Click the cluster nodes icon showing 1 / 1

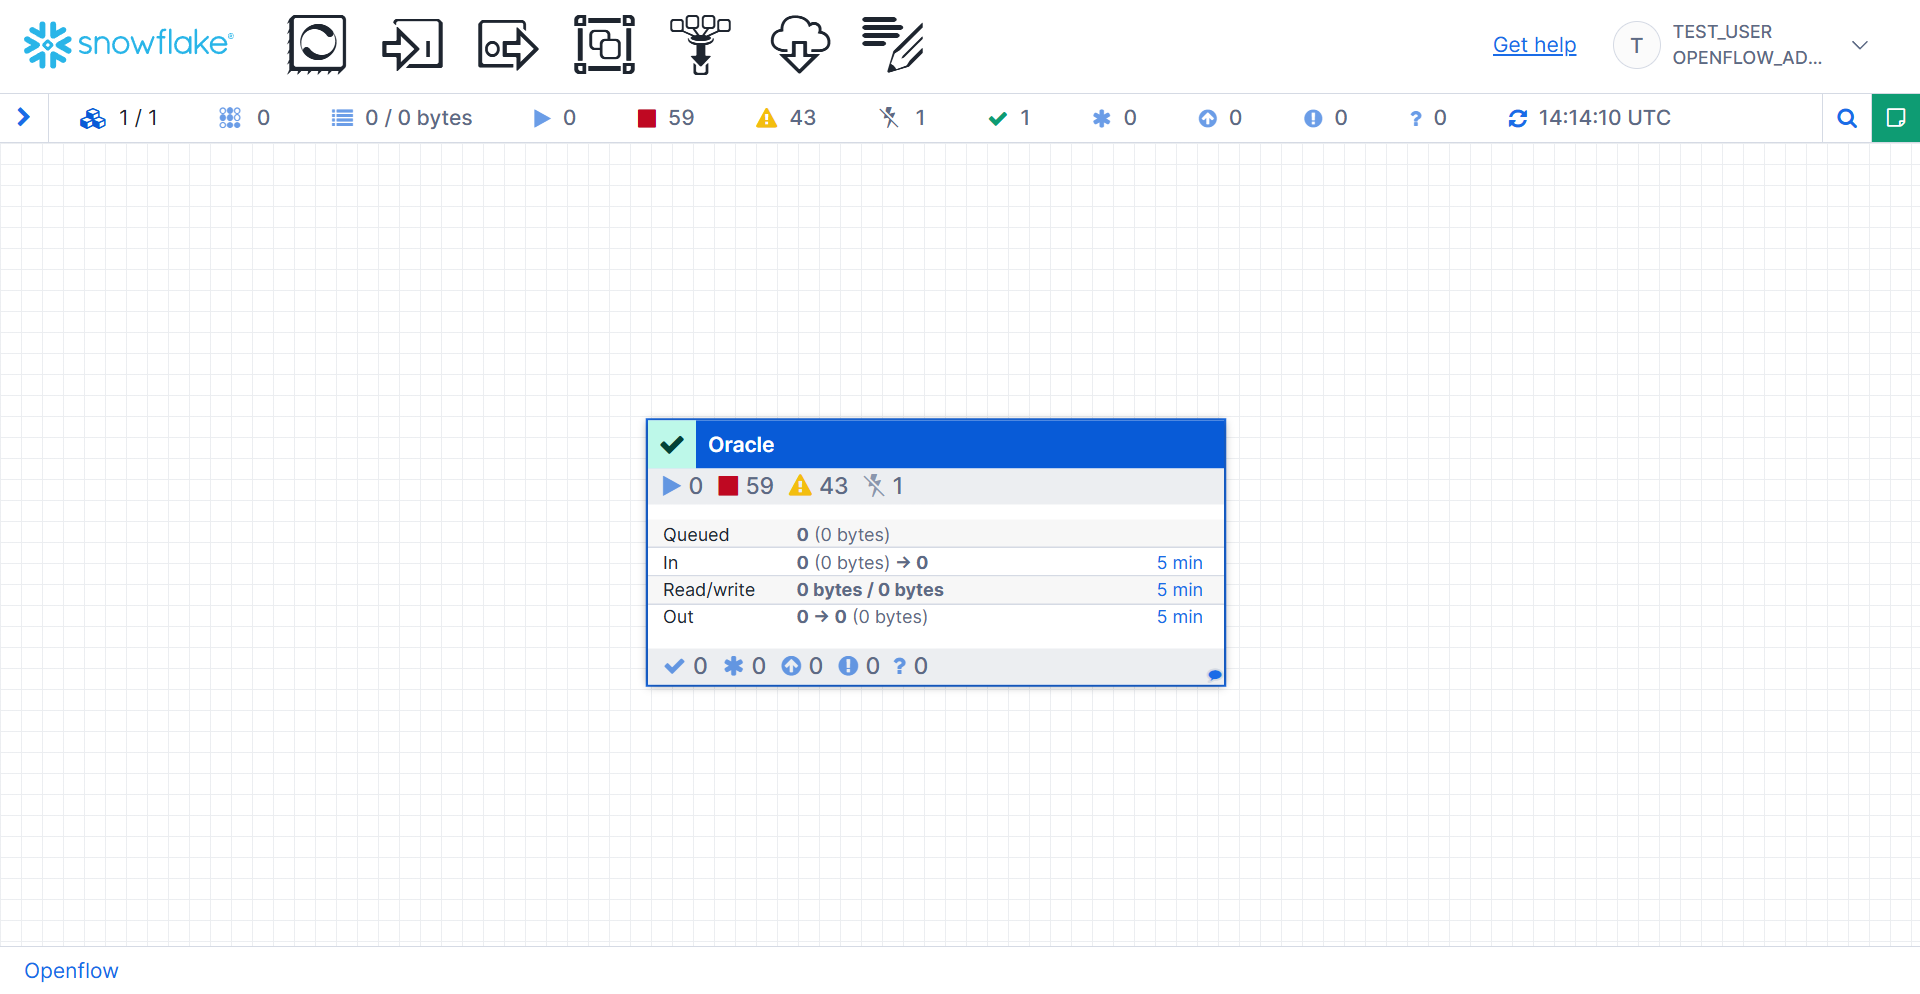(93, 118)
